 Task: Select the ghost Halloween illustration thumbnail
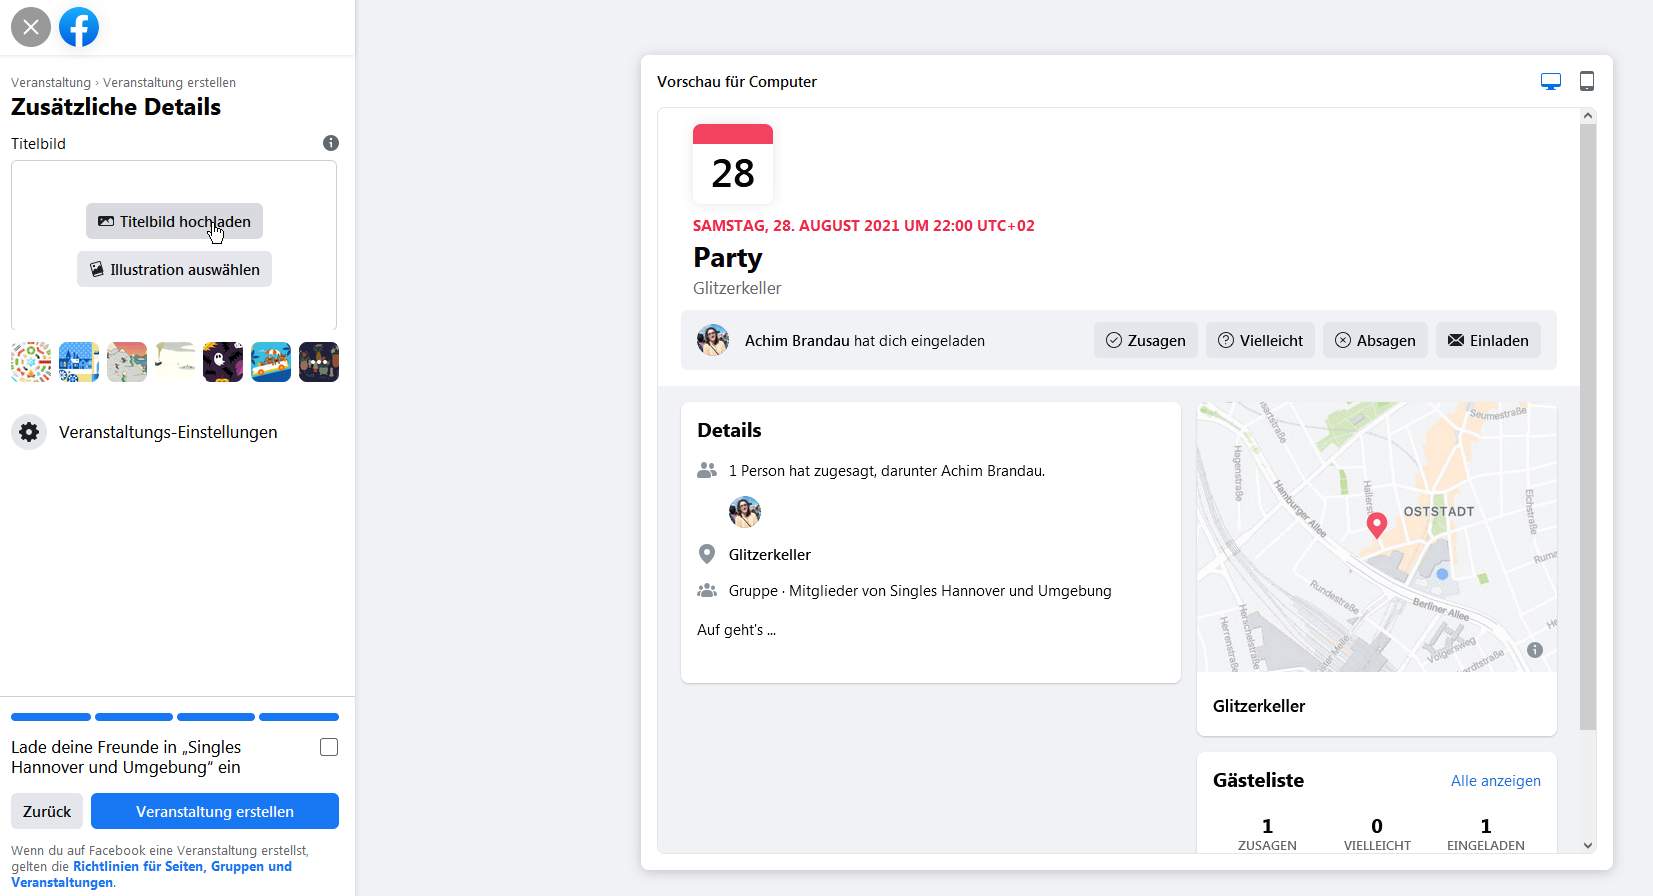coord(223,362)
